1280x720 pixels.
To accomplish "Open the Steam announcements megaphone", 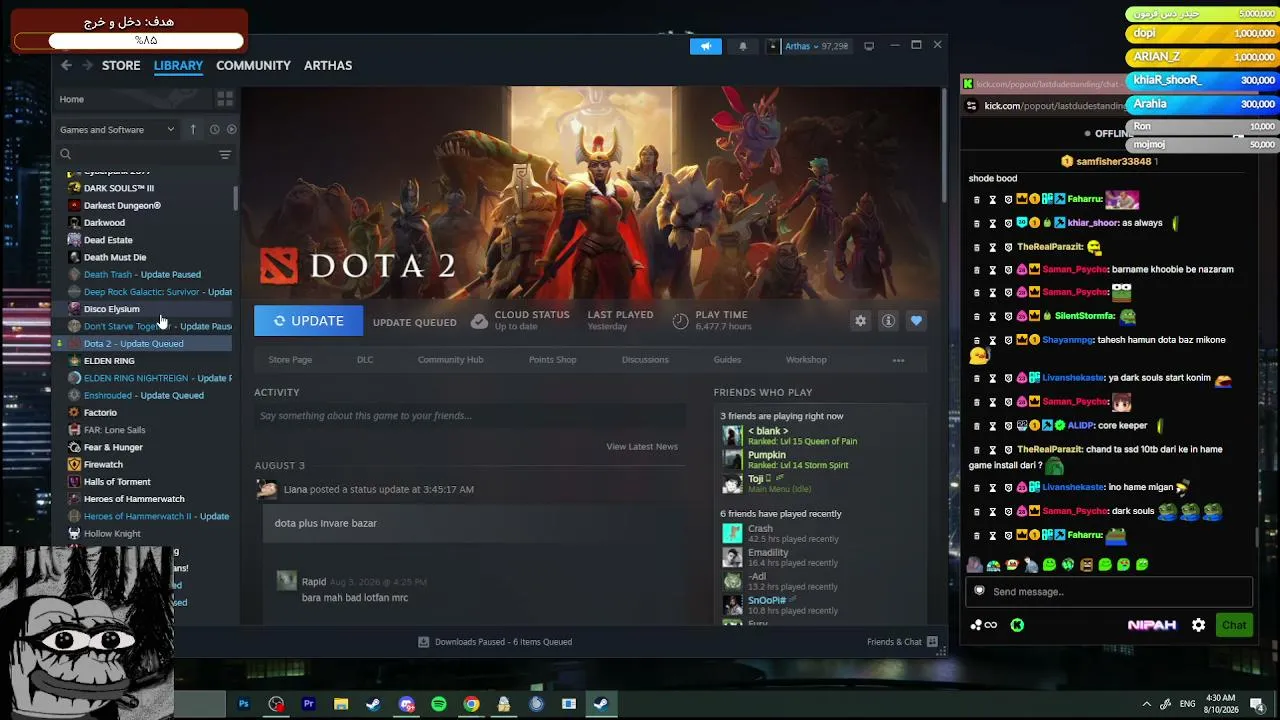I will [705, 46].
